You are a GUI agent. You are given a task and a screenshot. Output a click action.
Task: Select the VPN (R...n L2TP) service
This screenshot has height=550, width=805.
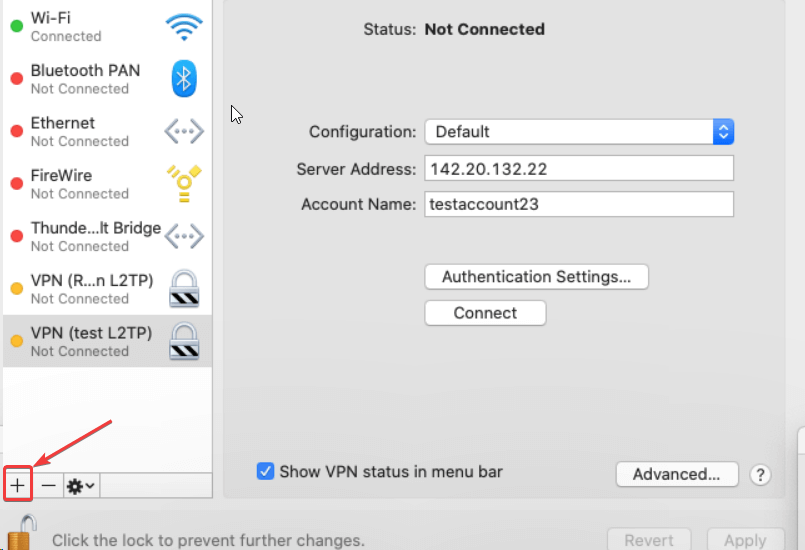tap(92, 288)
